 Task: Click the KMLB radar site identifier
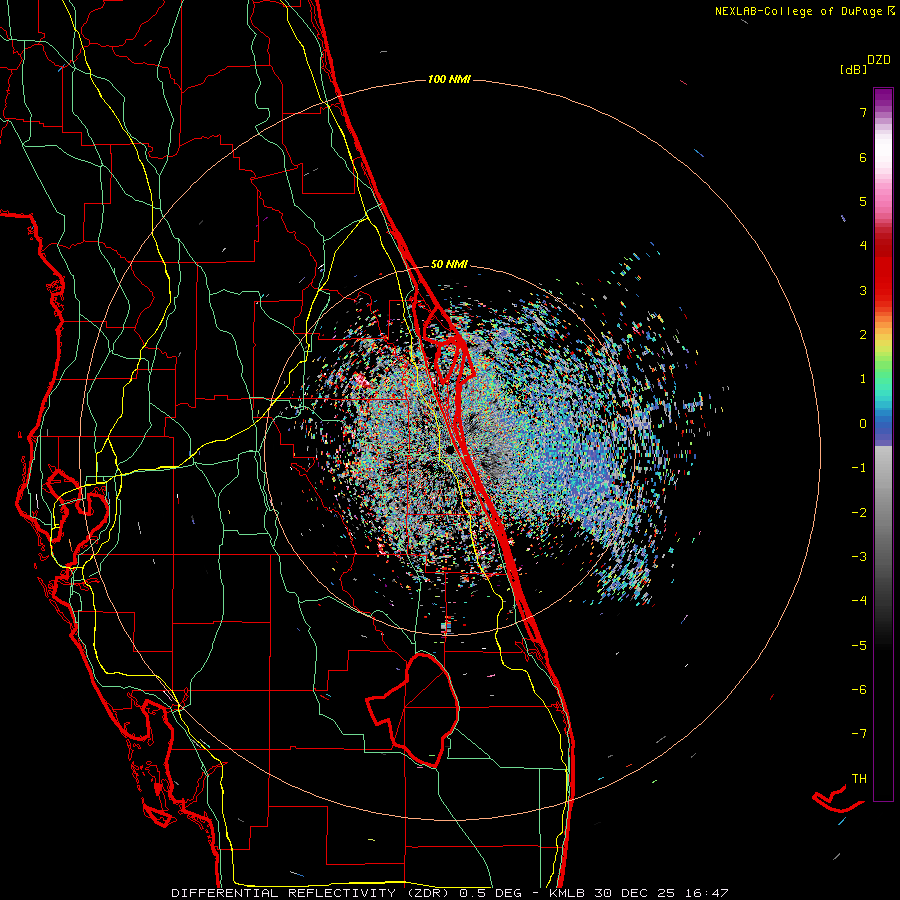coord(568,893)
